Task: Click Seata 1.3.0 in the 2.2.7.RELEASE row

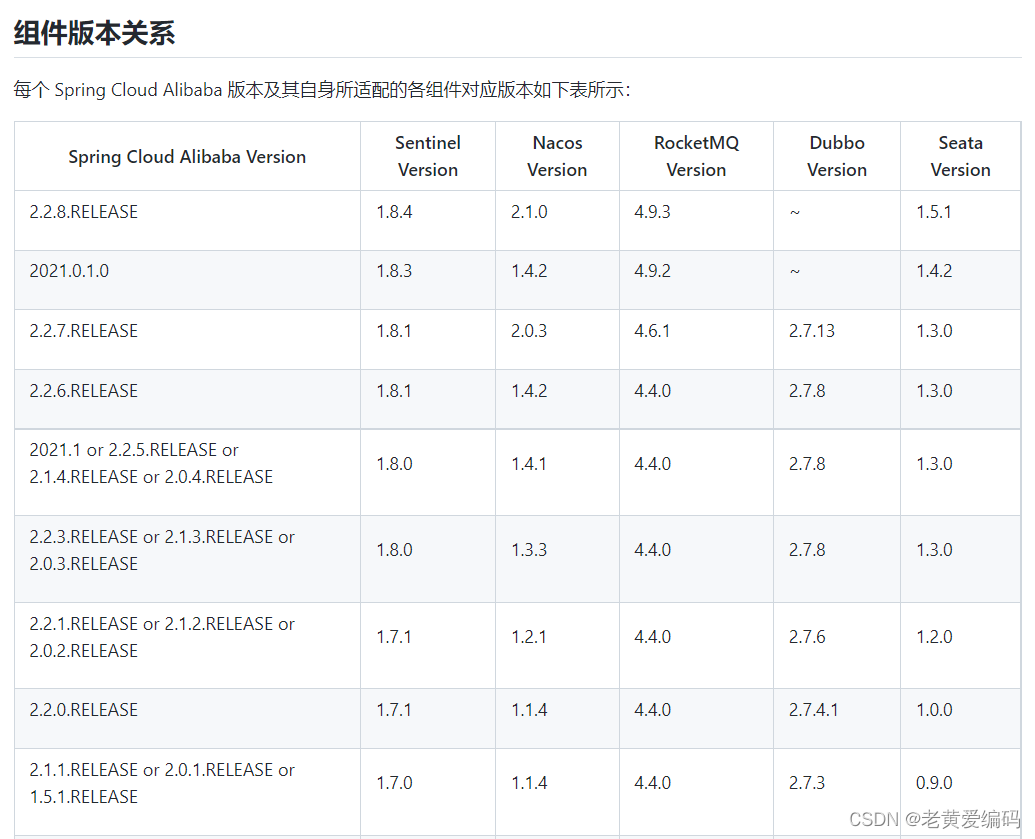Action: point(934,331)
